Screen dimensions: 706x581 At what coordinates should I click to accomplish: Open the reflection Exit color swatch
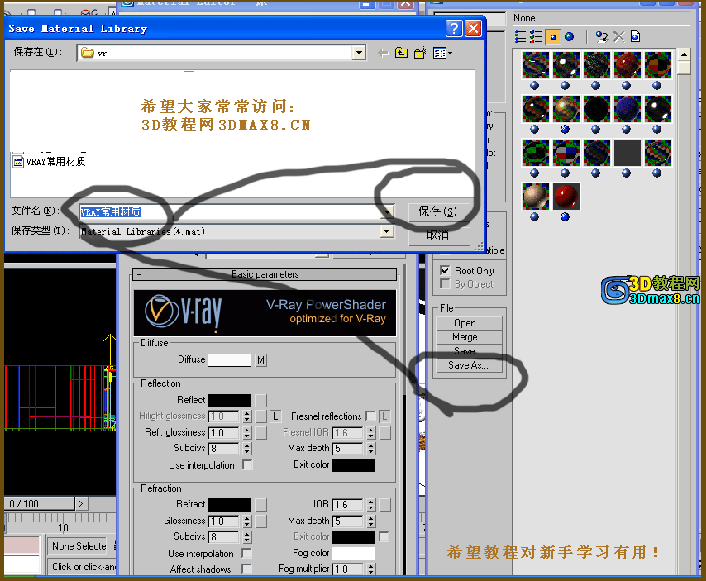[353, 465]
